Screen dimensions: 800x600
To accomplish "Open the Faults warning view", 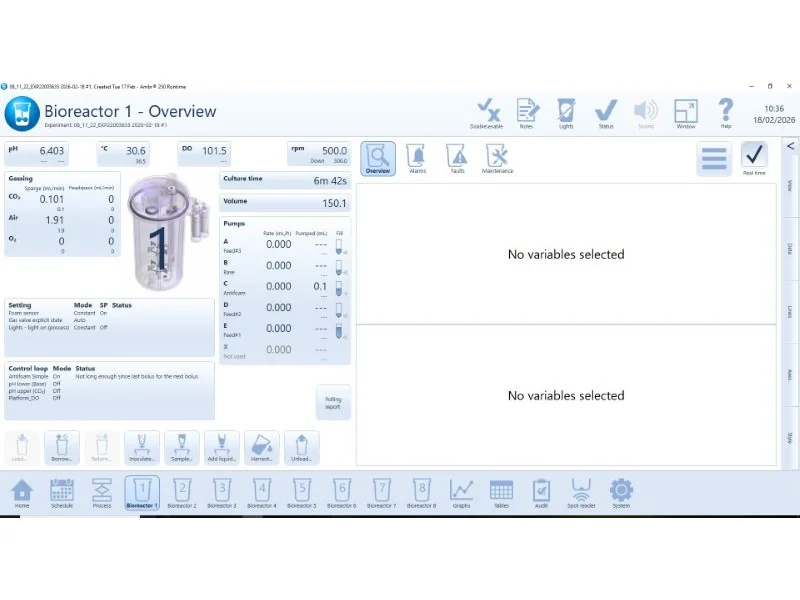I will 457,159.
